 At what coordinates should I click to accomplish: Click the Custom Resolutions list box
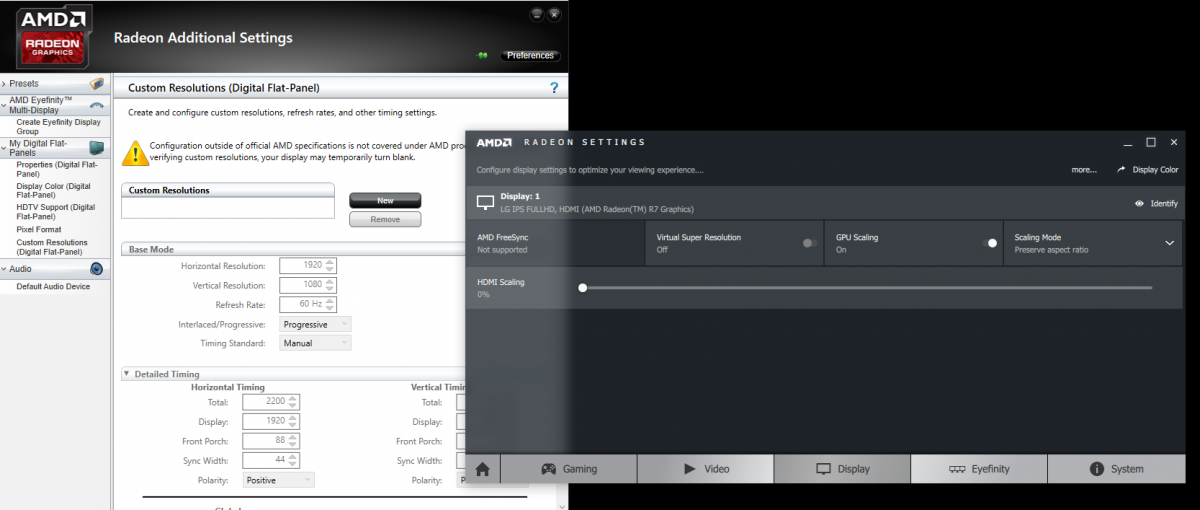click(227, 207)
